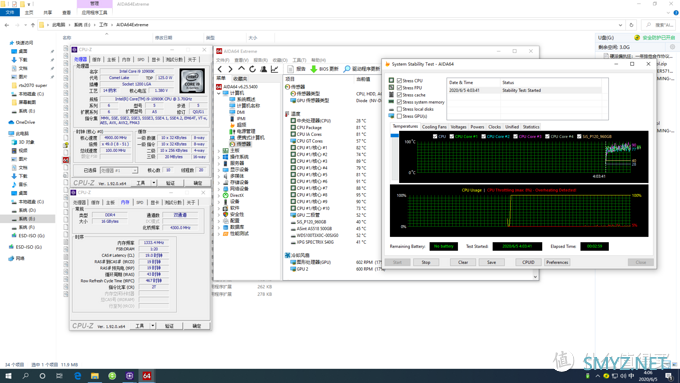Click the CPUID button in stability test
This screenshot has height=383, width=680.
(528, 262)
